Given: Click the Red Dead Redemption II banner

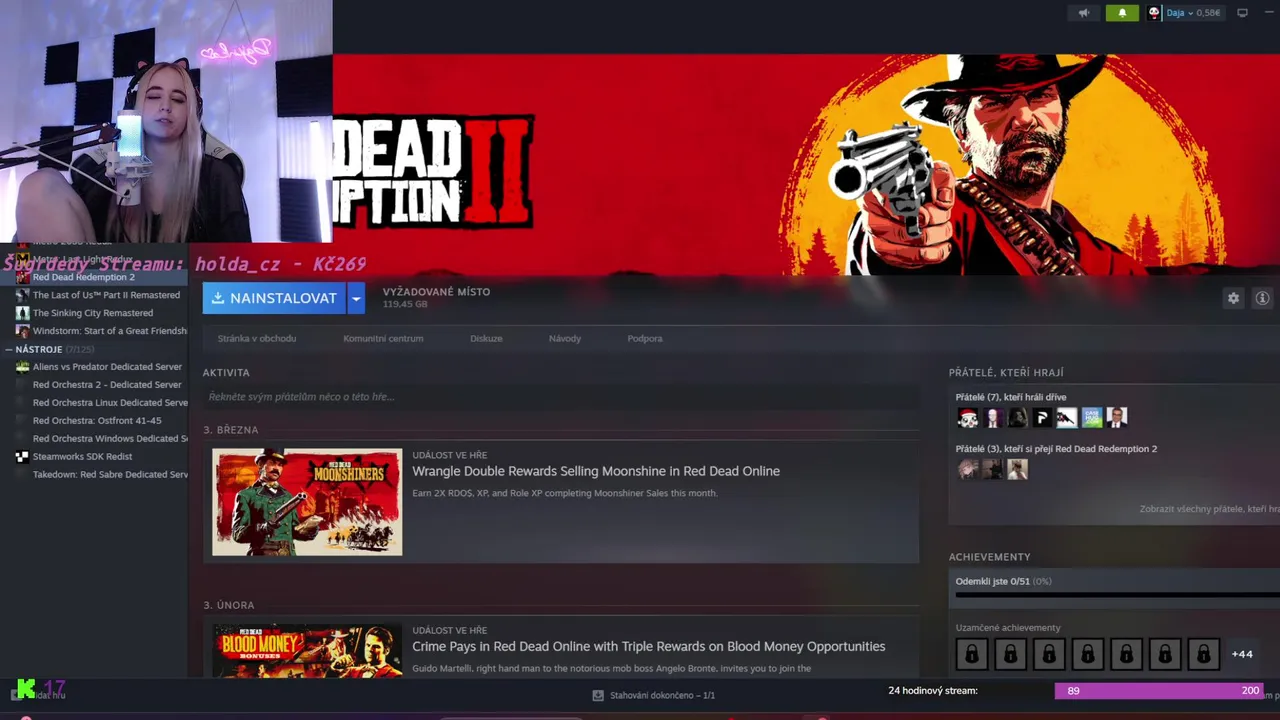Looking at the screenshot, I should 806,165.
